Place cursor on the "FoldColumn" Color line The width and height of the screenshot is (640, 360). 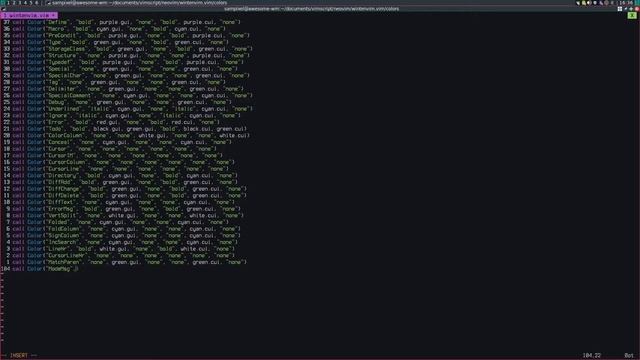pos(127,229)
